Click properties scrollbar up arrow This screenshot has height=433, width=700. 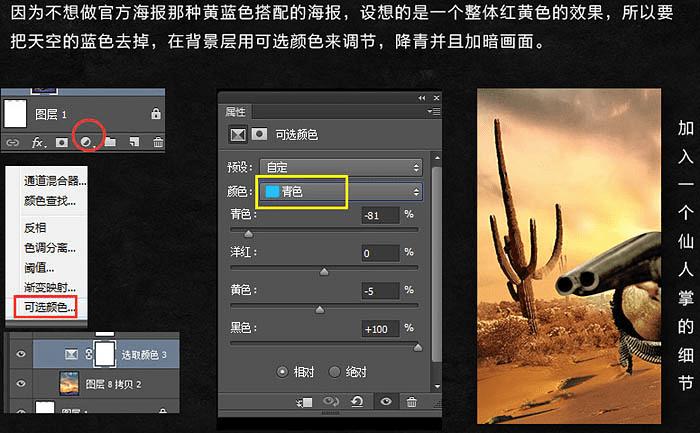tap(437, 158)
